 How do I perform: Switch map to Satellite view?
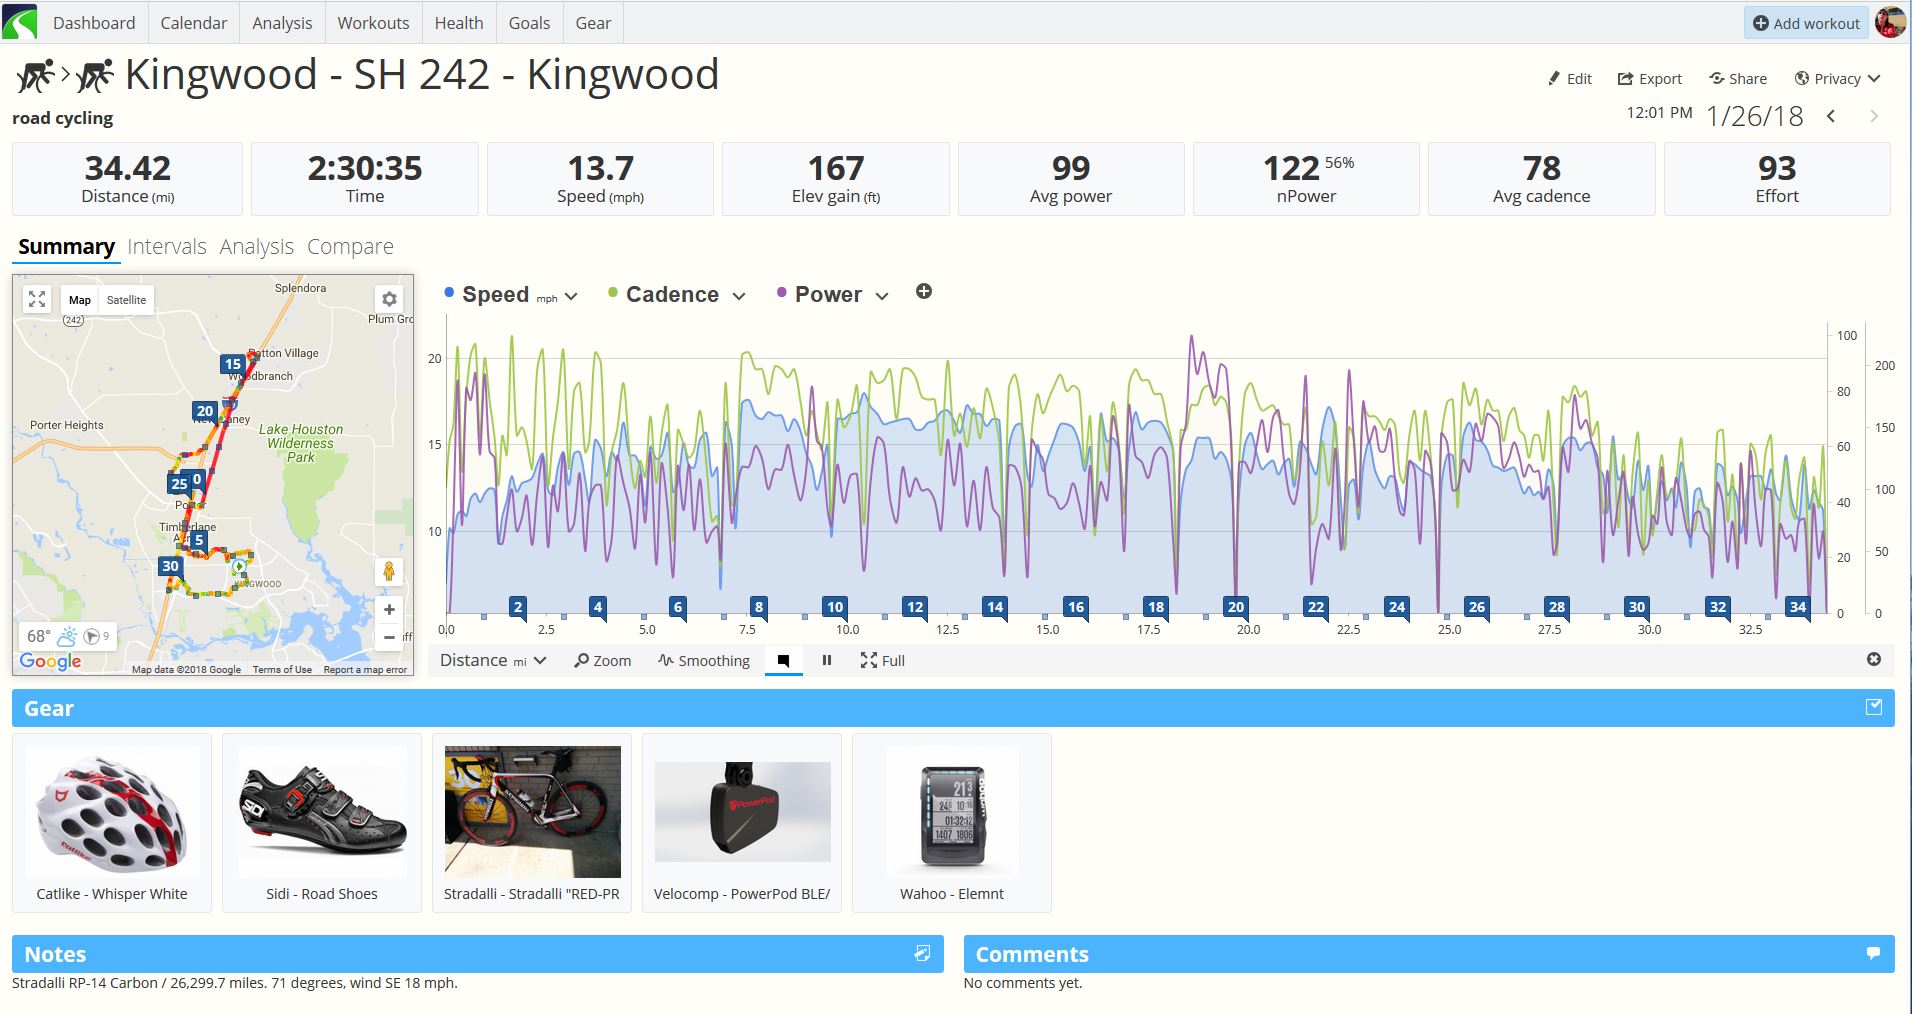coord(126,300)
